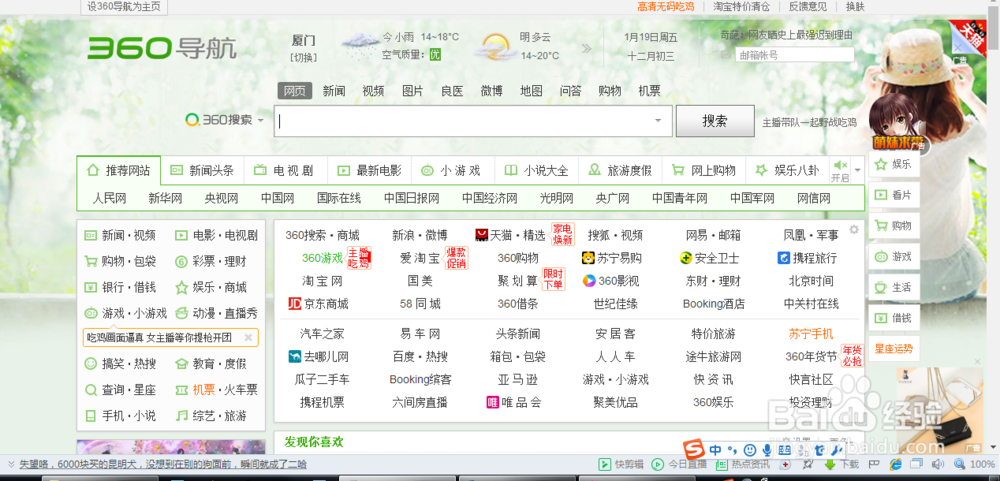The image size is (1000, 481).
Task: Open the 淘宝网 link
Action: pos(322,281)
